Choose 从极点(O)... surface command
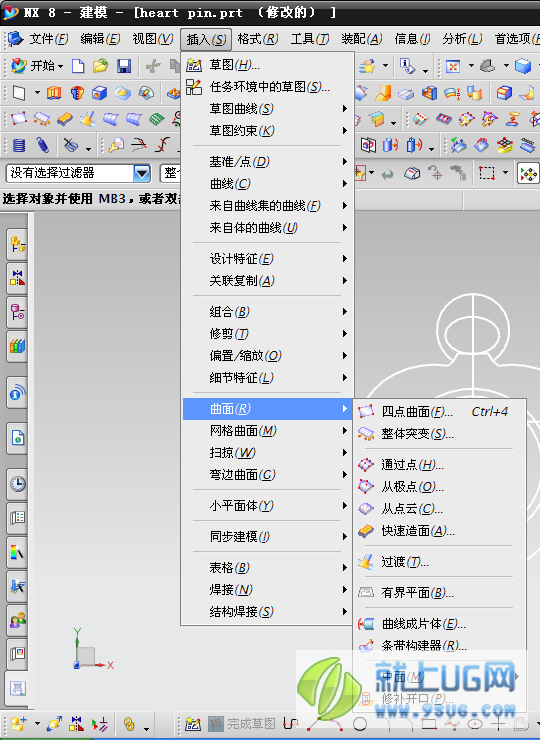The width and height of the screenshot is (540, 740). pos(439,487)
